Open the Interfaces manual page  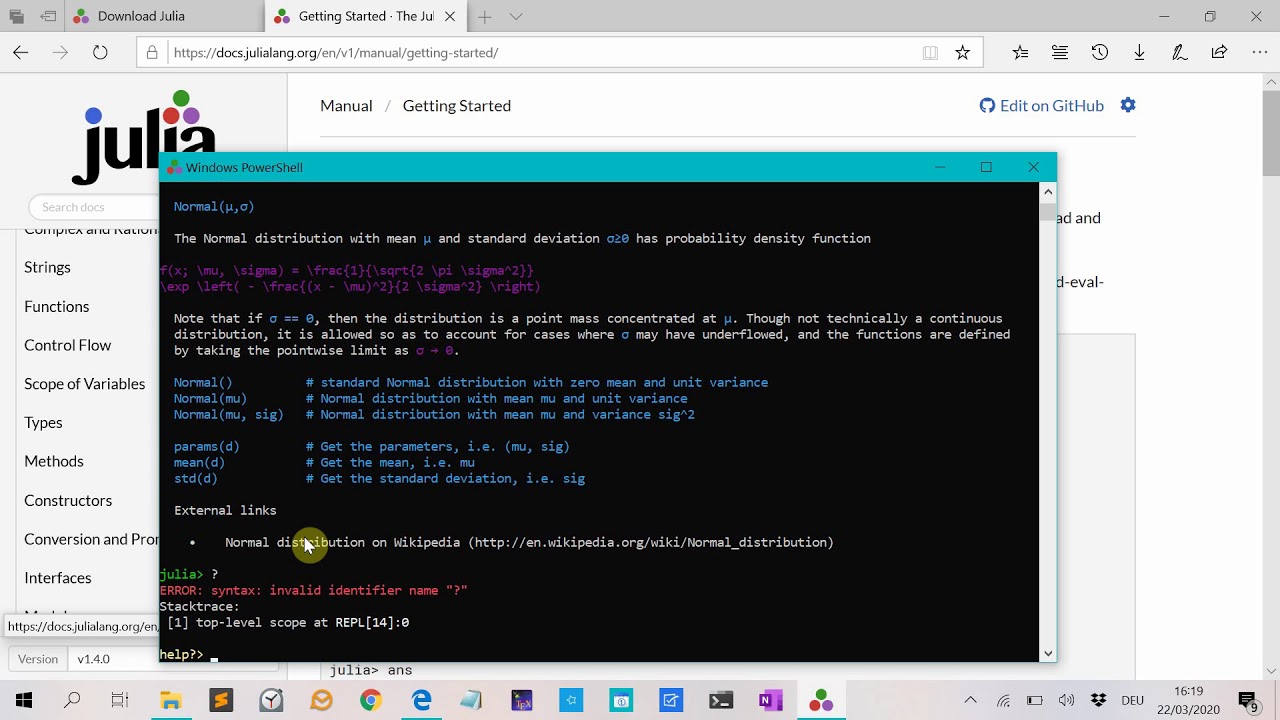tap(57, 578)
